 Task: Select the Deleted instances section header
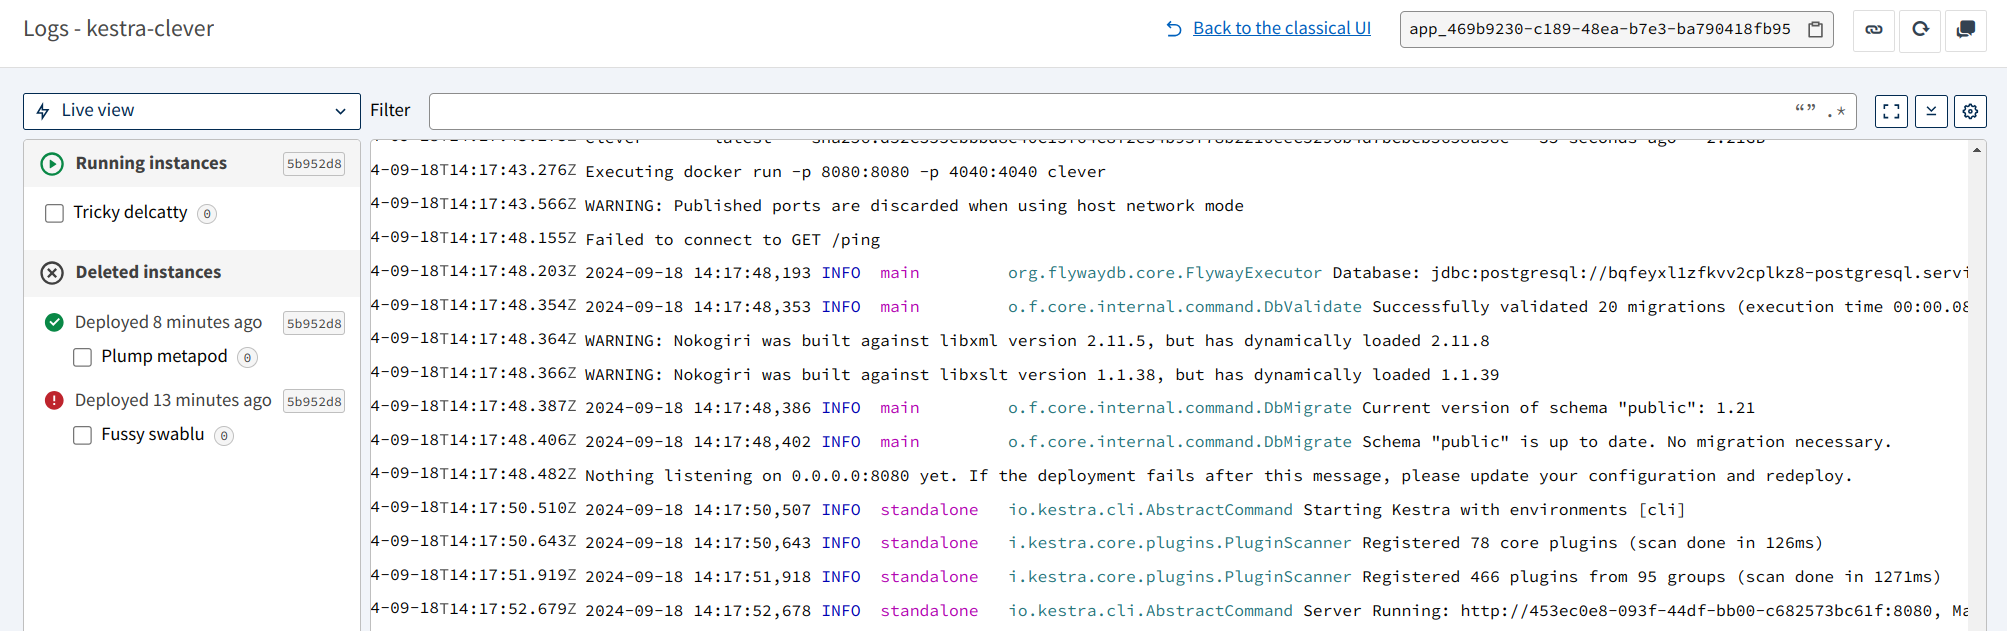[148, 272]
